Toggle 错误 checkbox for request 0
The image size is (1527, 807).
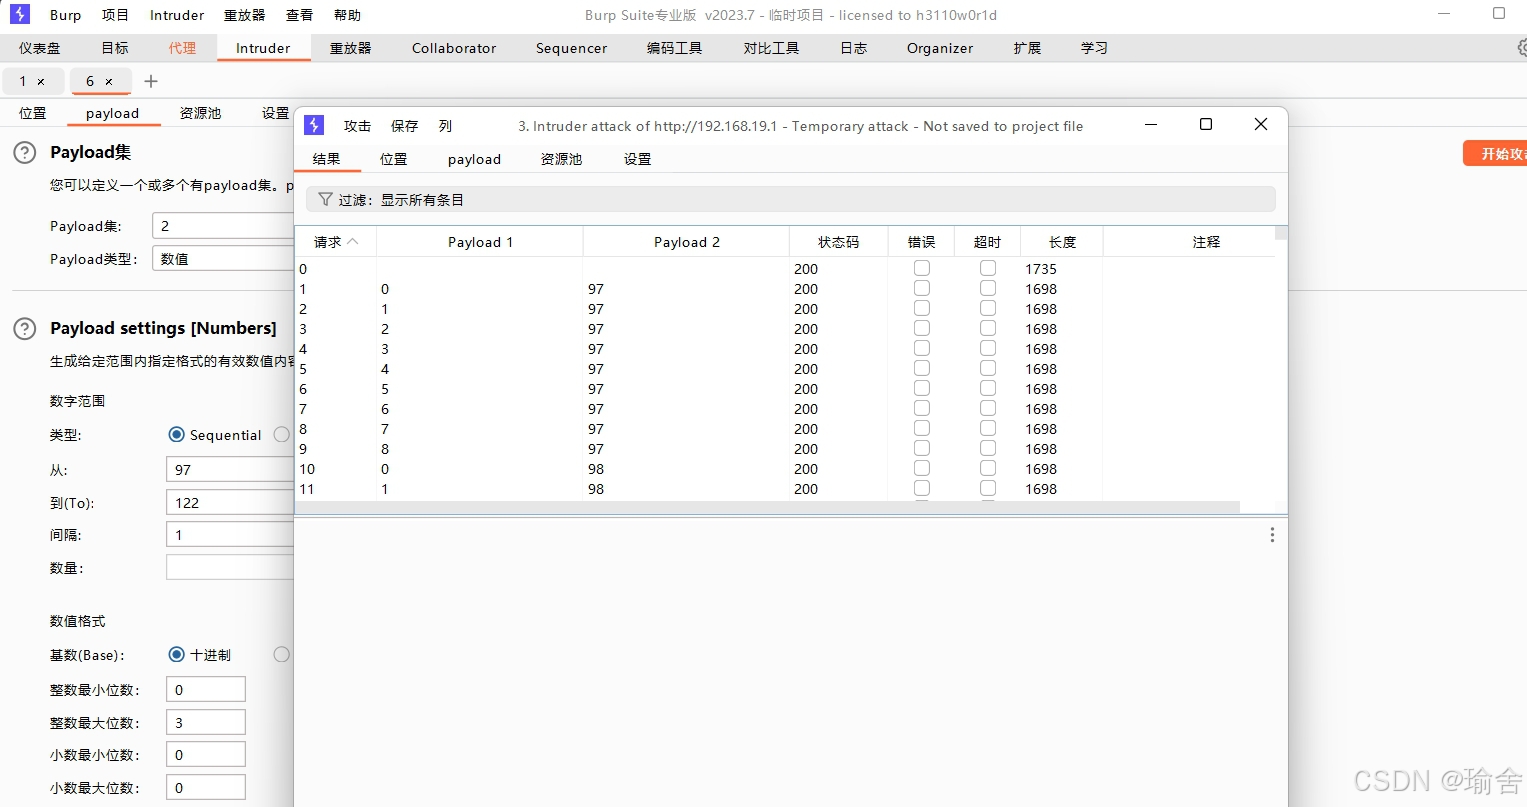(922, 268)
